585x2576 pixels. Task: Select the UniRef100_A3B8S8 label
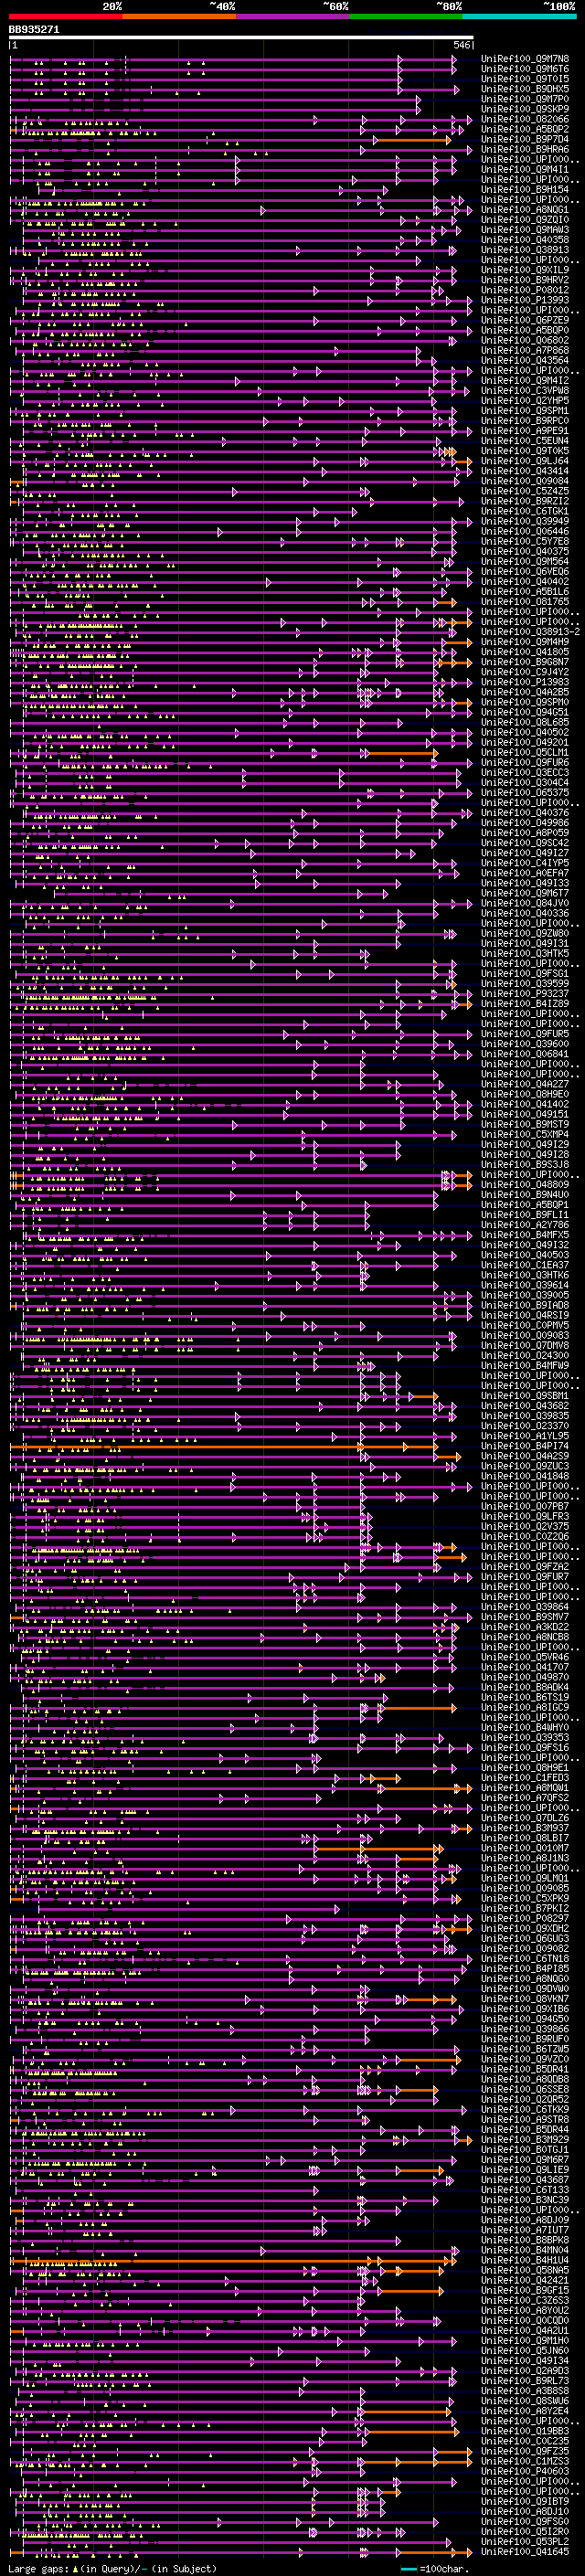click(525, 2391)
